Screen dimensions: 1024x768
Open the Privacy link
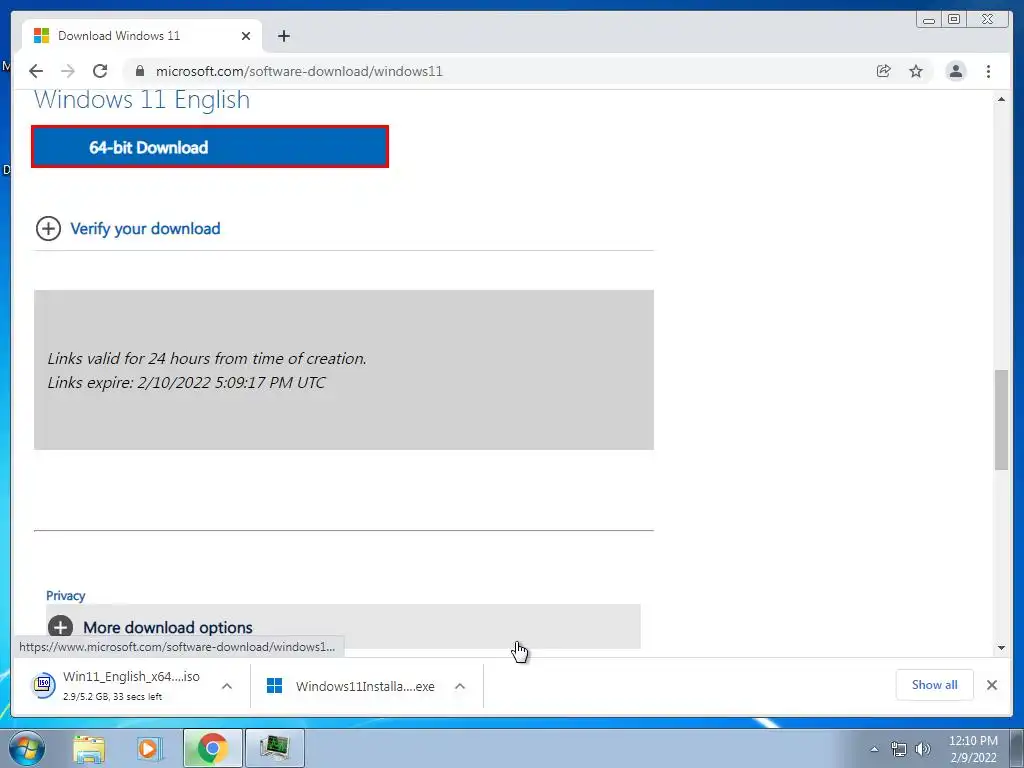pyautogui.click(x=65, y=596)
